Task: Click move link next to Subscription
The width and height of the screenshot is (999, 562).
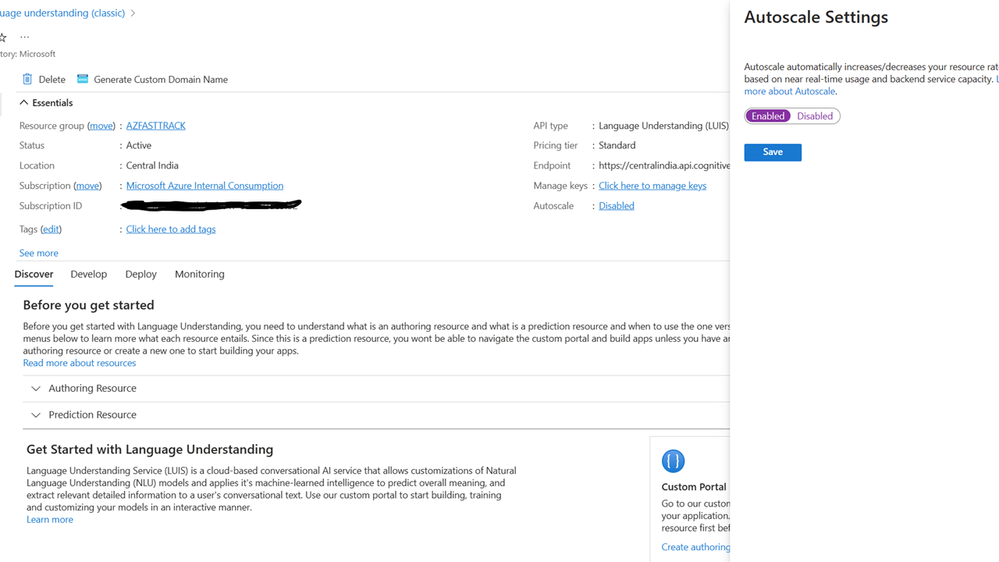Action: coord(87,185)
